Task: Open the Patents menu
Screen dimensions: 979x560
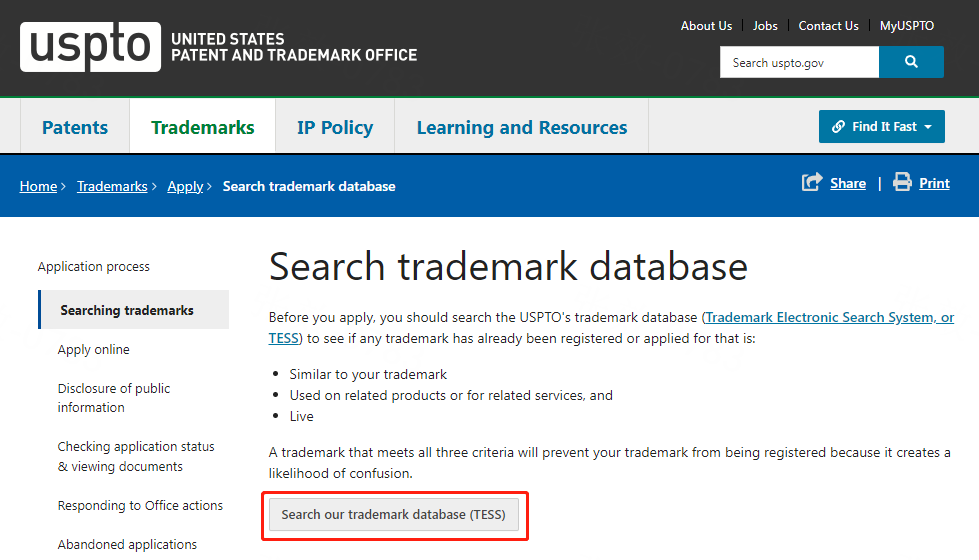Action: (x=75, y=127)
